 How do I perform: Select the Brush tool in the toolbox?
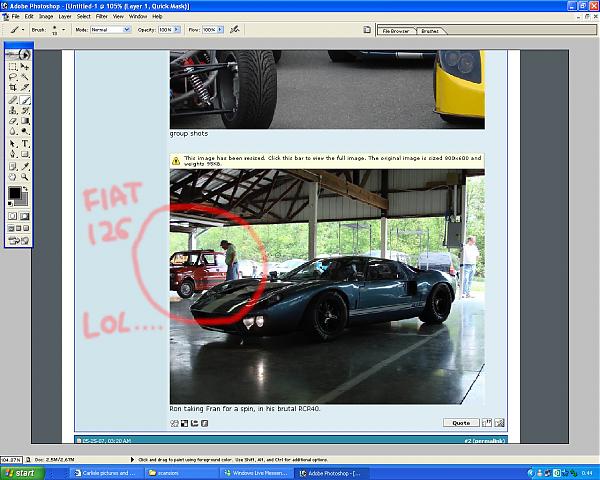coord(25,100)
